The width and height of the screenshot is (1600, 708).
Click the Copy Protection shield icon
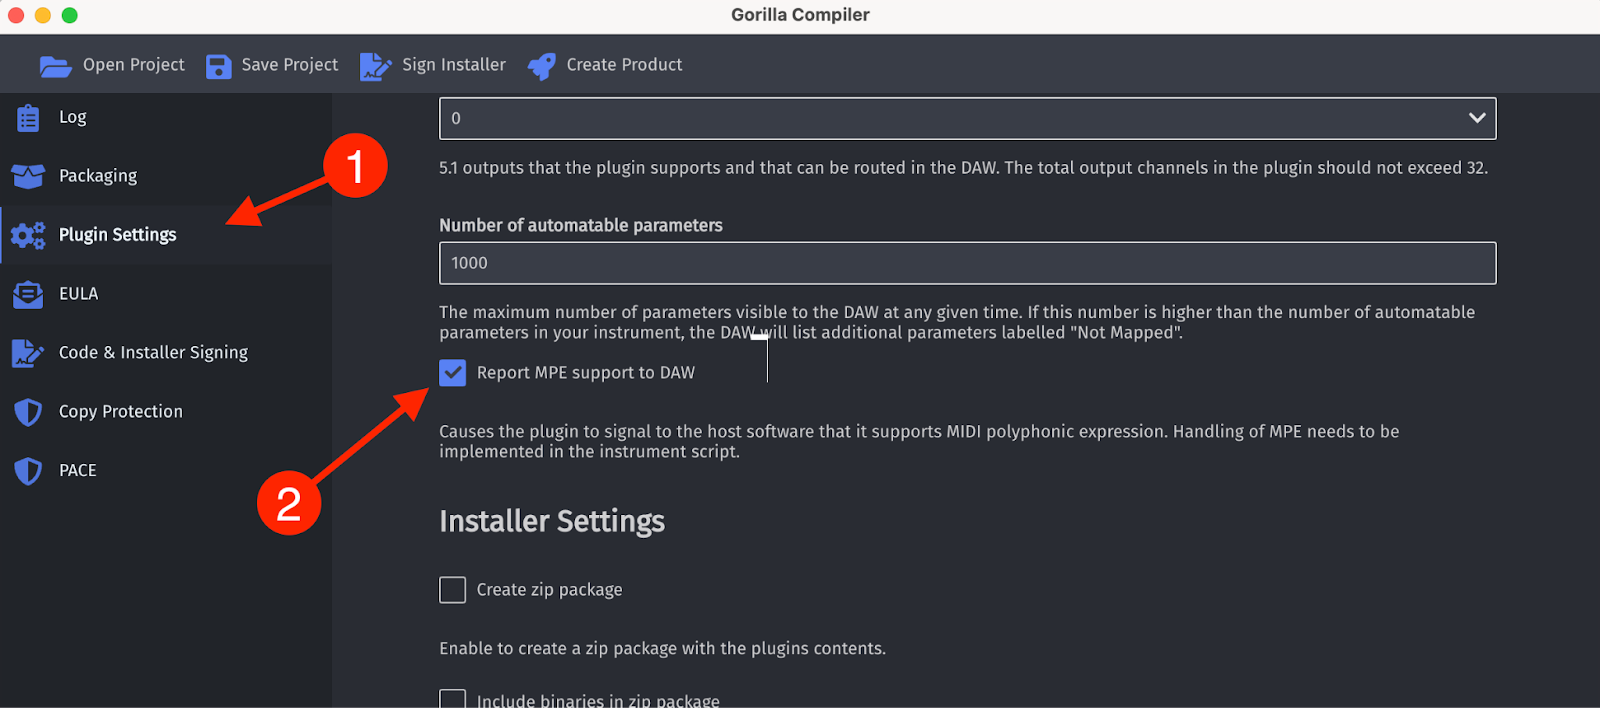tap(28, 412)
